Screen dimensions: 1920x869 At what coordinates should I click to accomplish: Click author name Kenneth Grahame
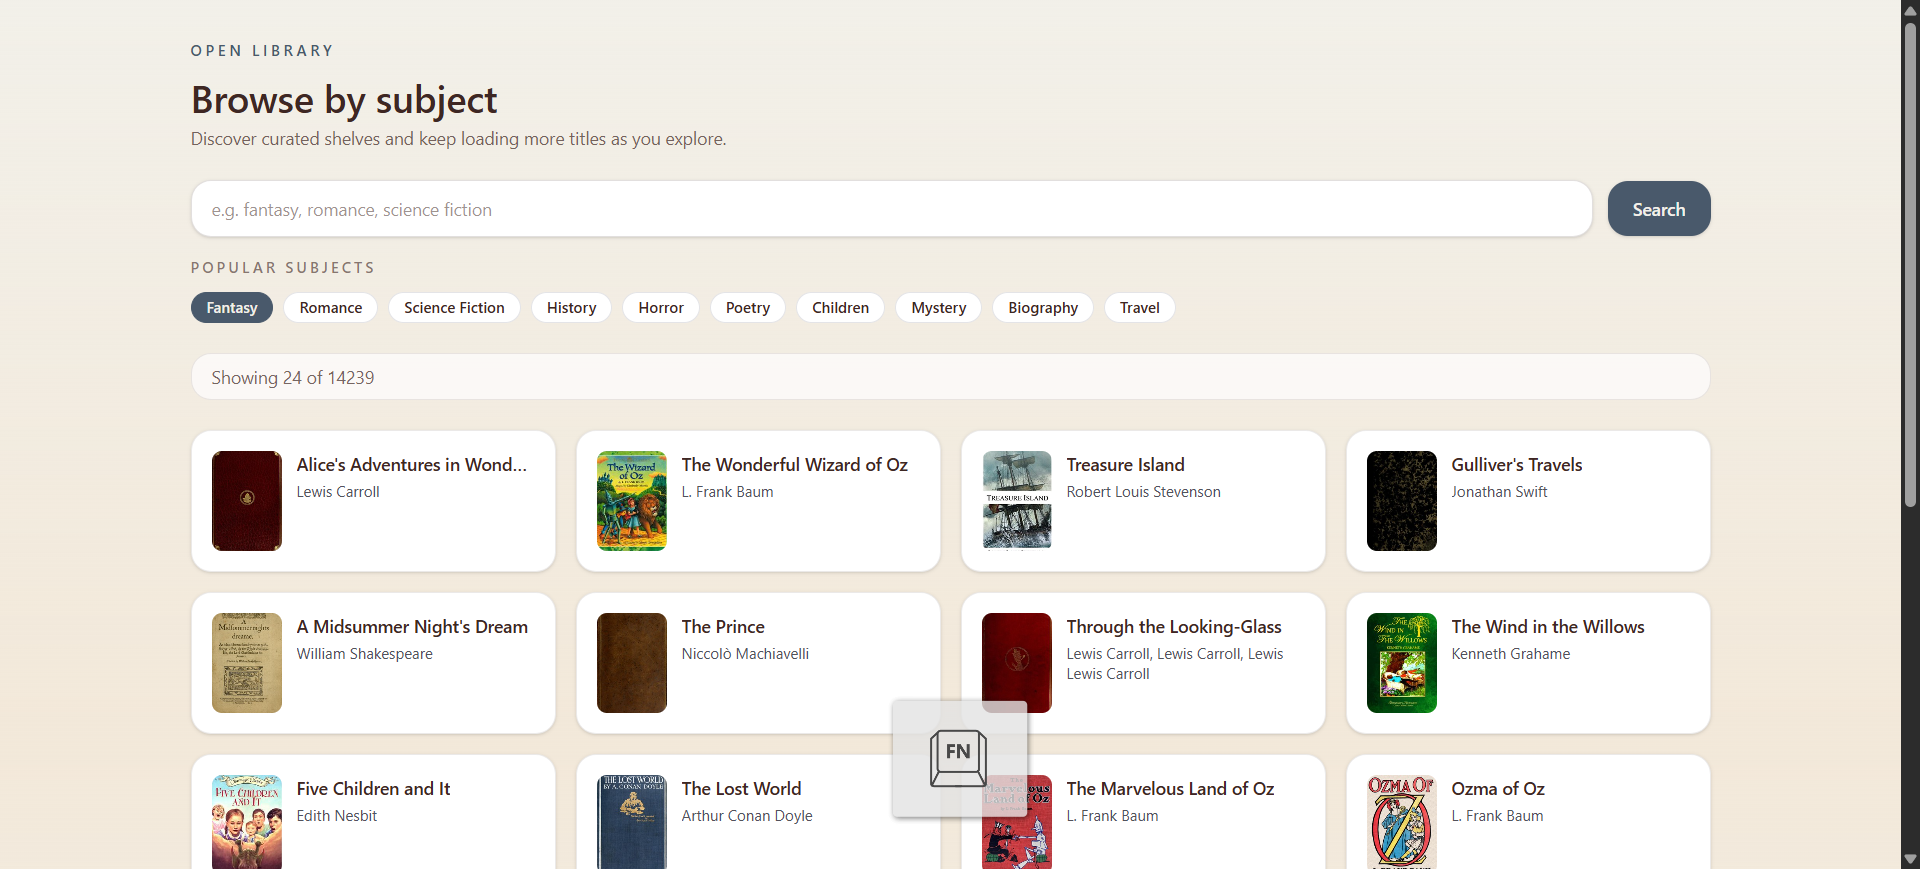[1511, 654]
